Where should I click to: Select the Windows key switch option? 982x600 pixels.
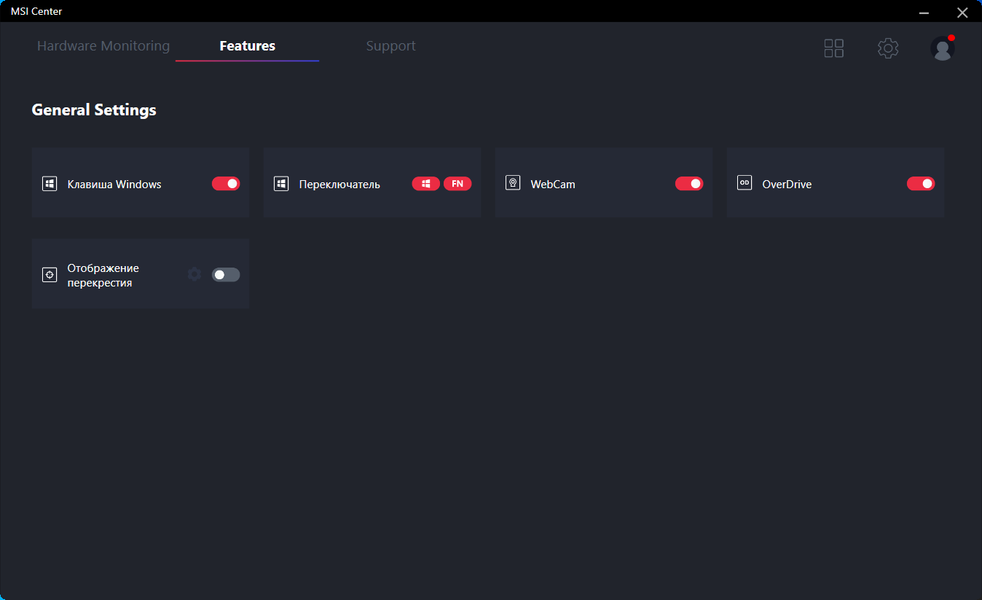(x=426, y=184)
